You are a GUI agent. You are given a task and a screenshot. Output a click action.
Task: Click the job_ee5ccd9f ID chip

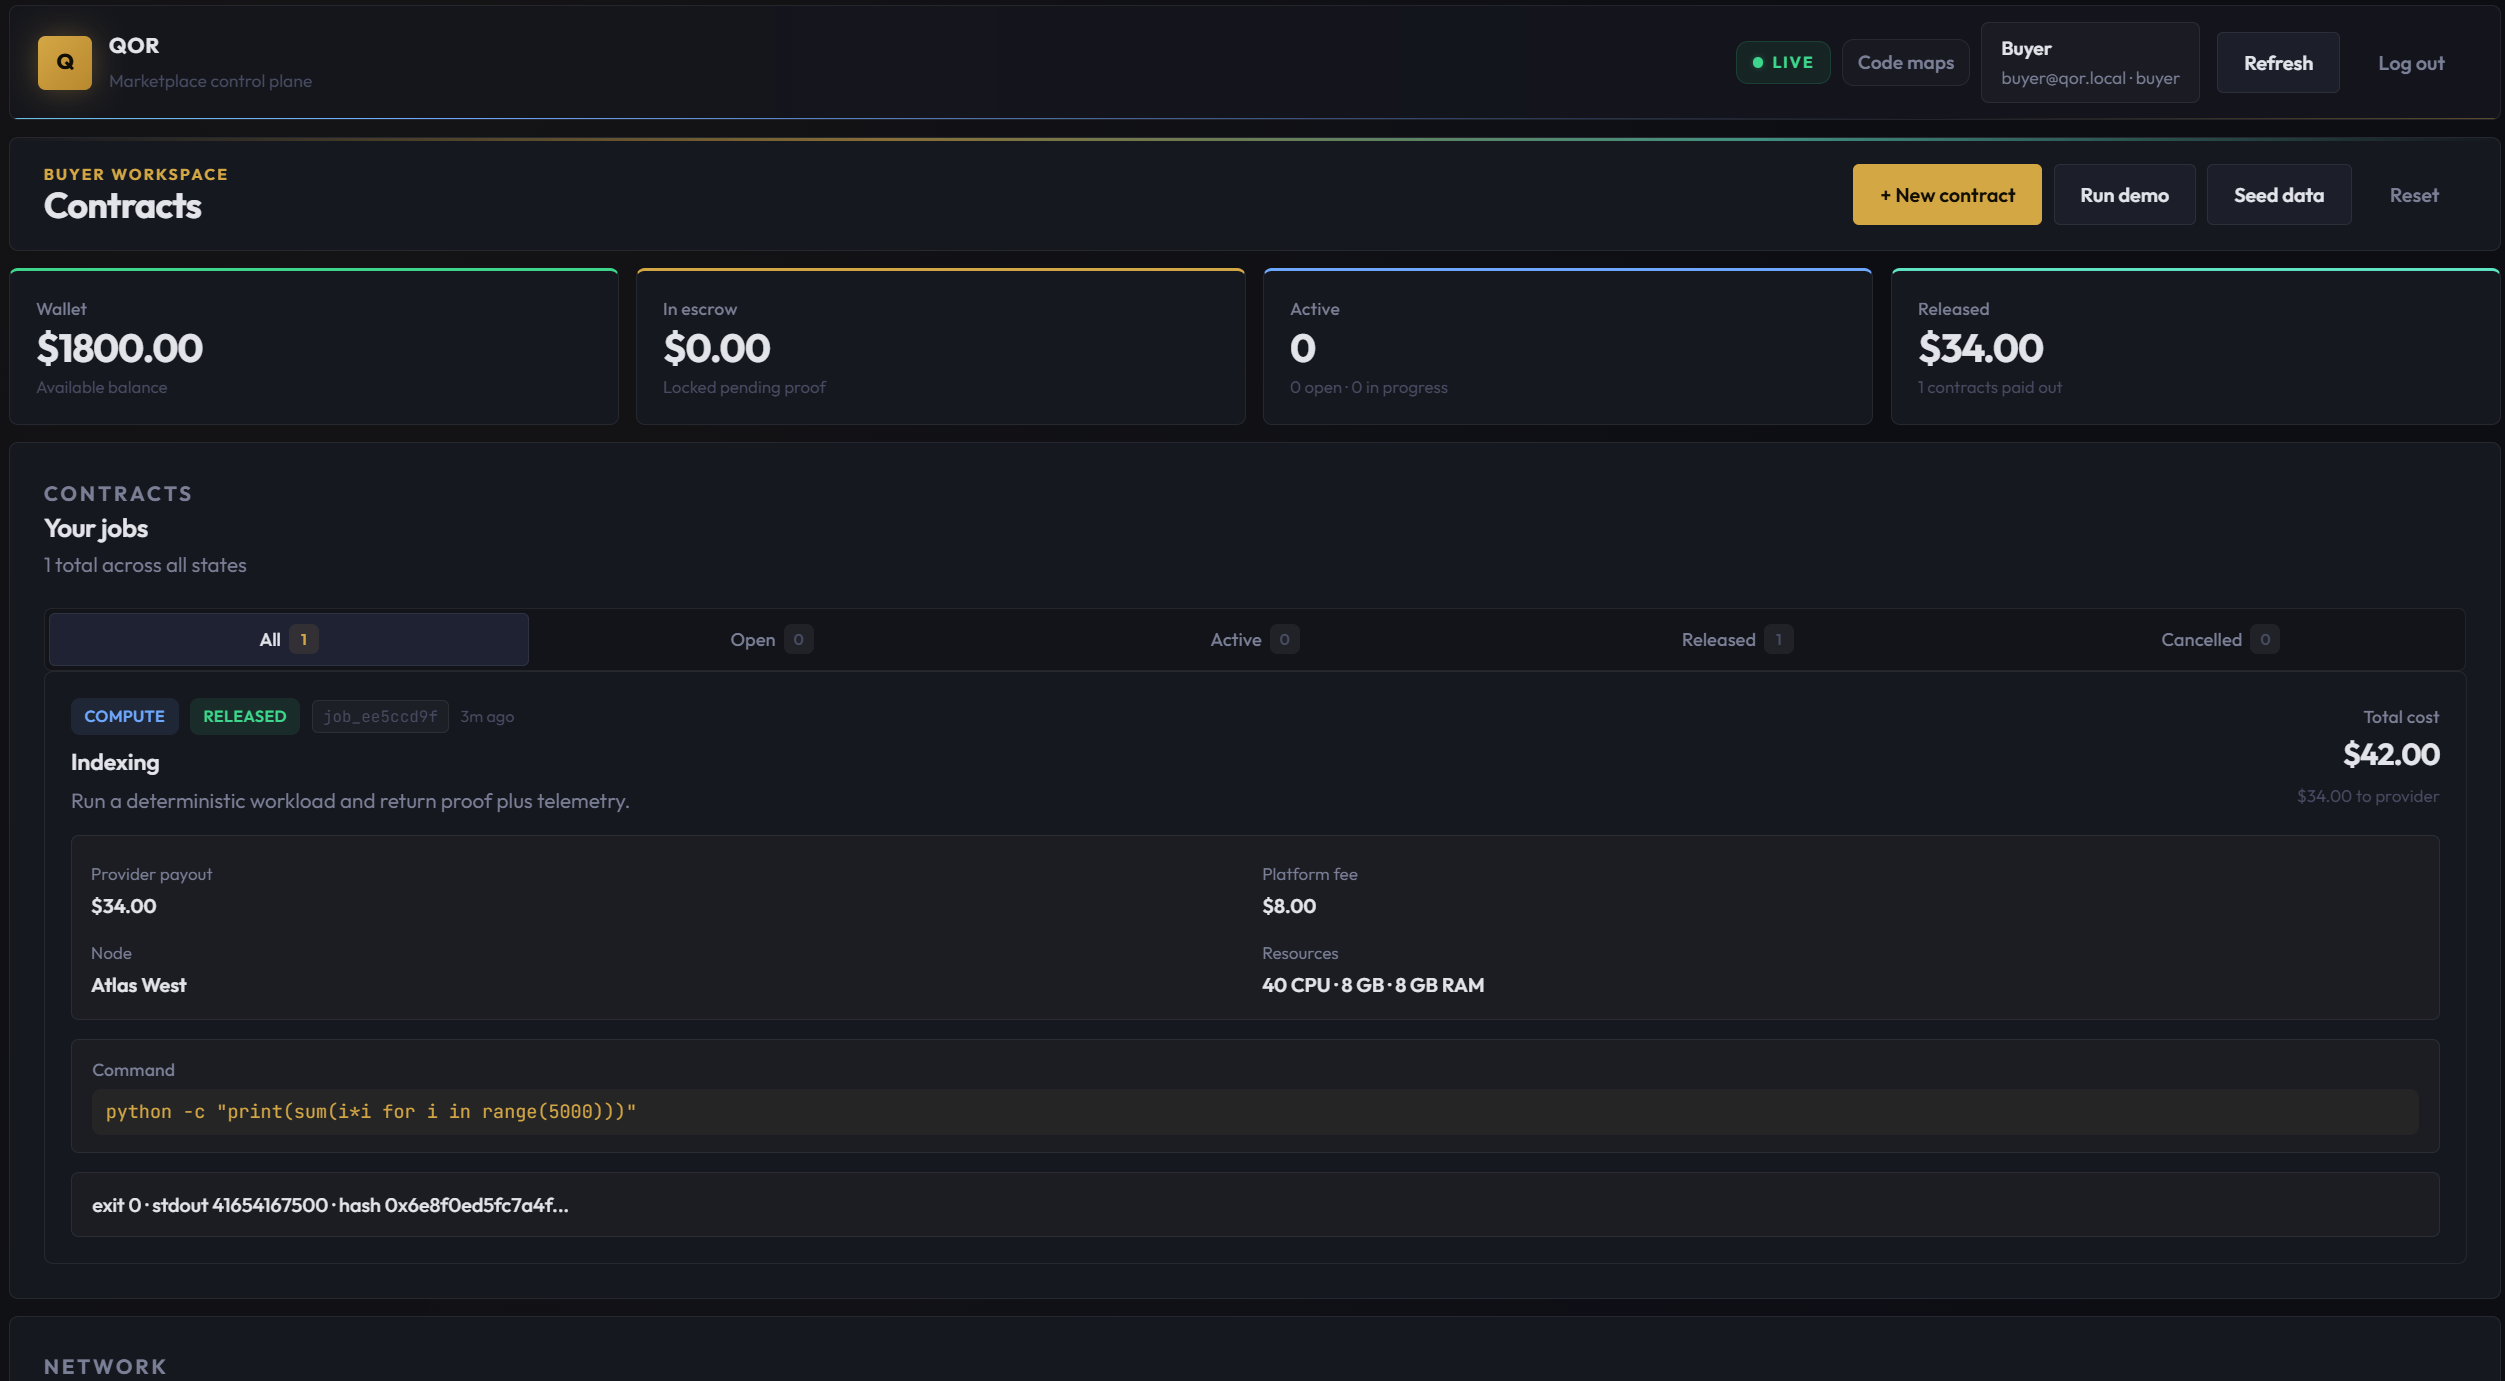[380, 717]
